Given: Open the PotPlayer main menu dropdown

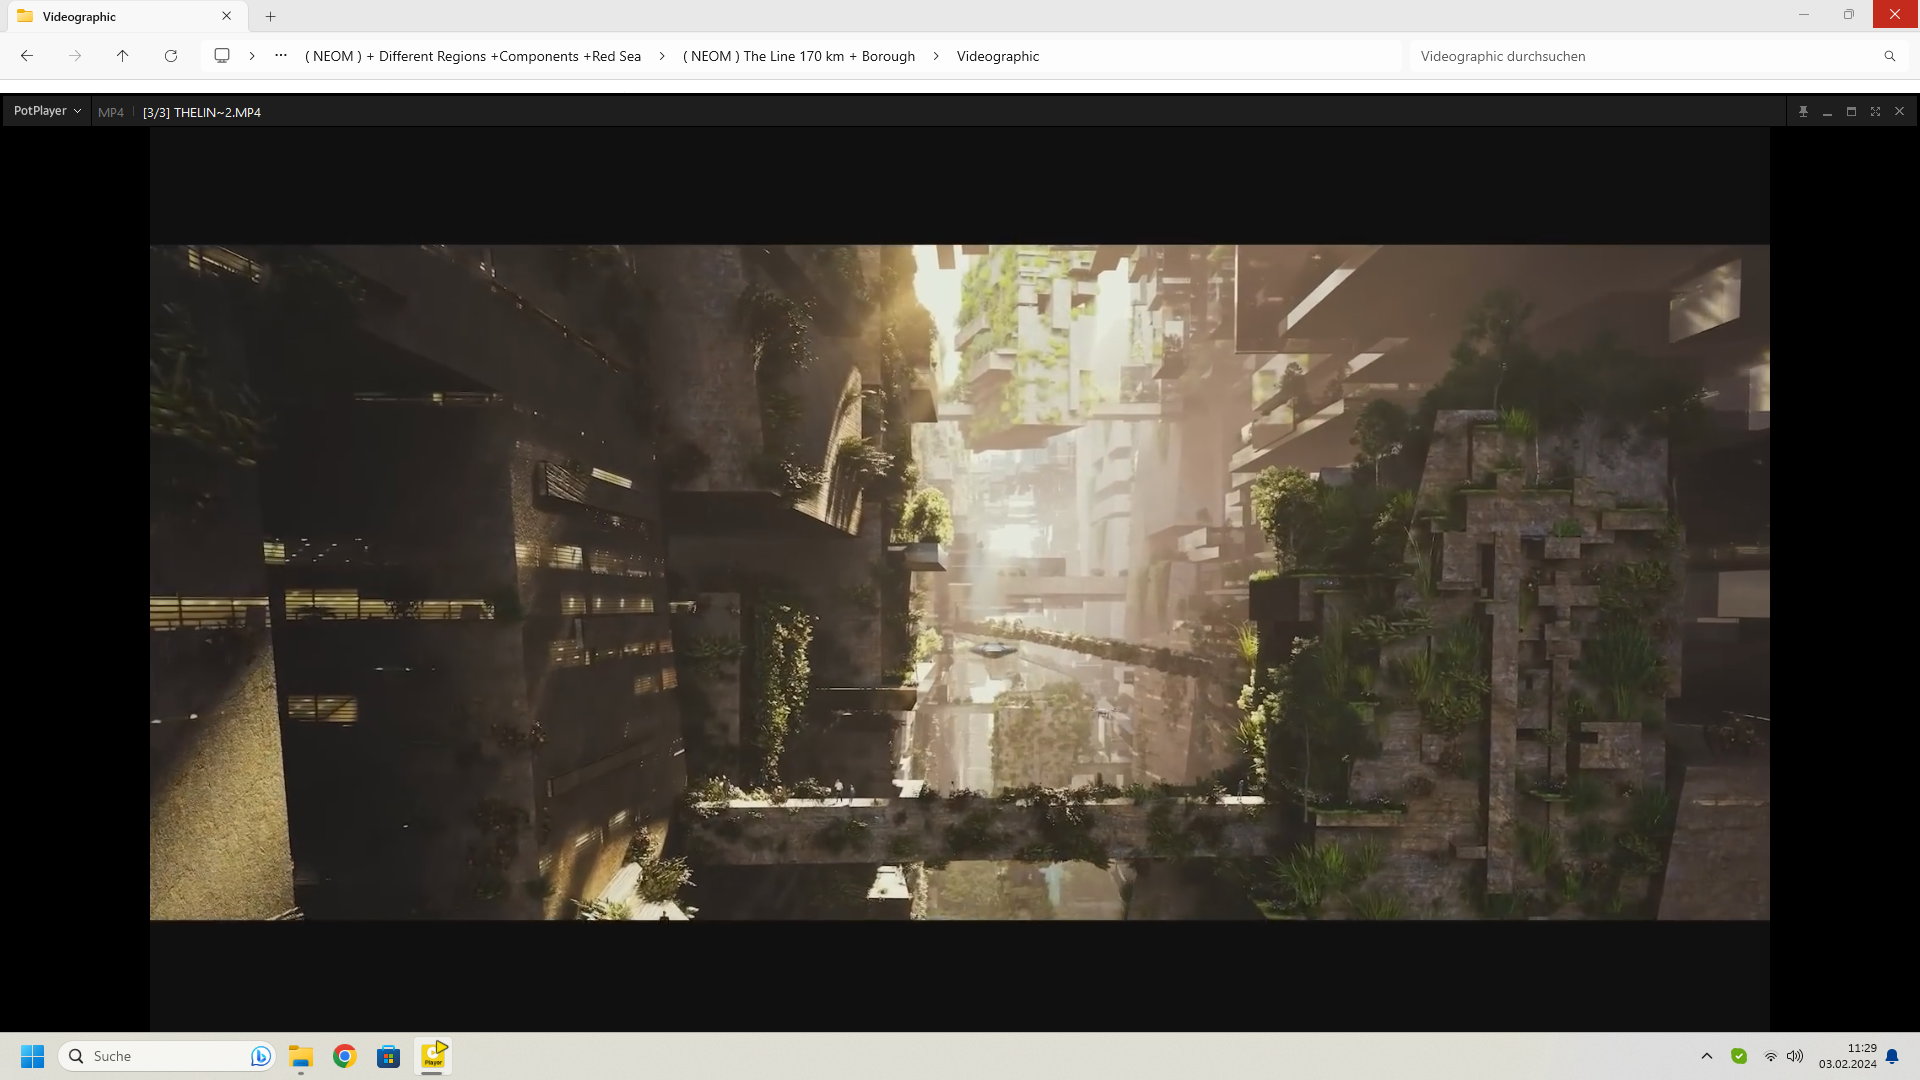Looking at the screenshot, I should (x=47, y=111).
